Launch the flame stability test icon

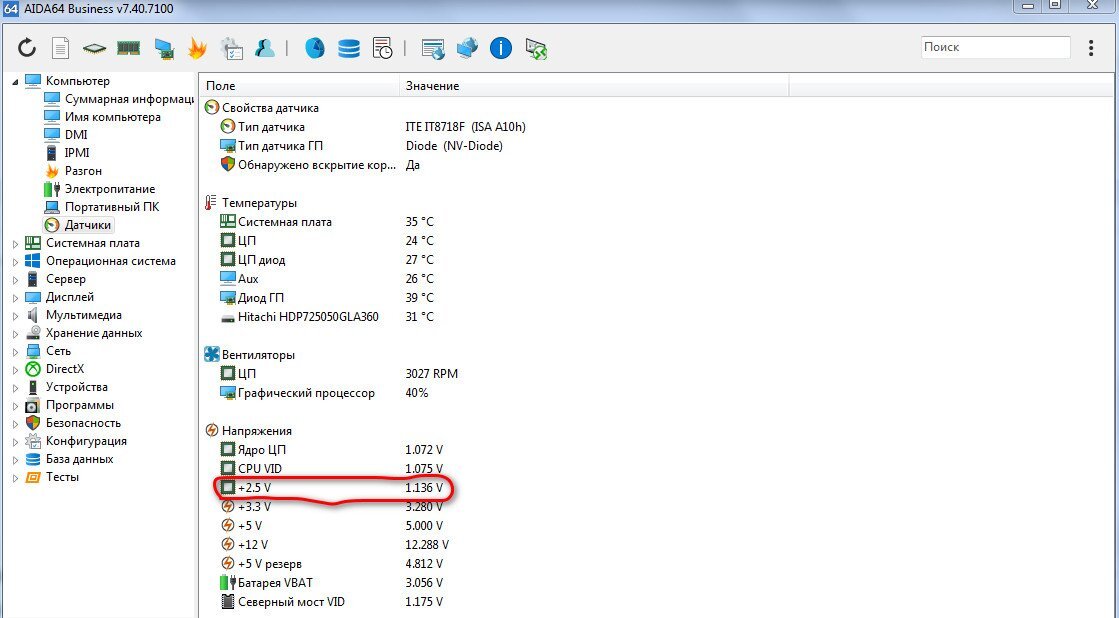click(x=197, y=48)
